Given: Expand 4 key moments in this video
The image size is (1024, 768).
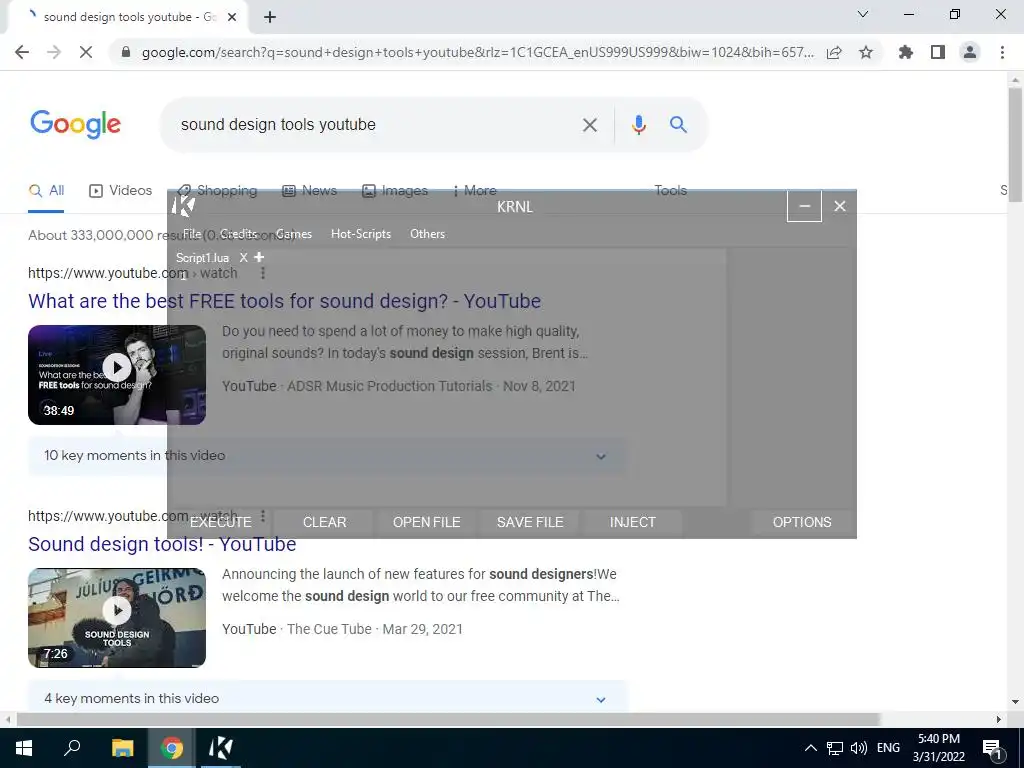Looking at the screenshot, I should pyautogui.click(x=327, y=697).
